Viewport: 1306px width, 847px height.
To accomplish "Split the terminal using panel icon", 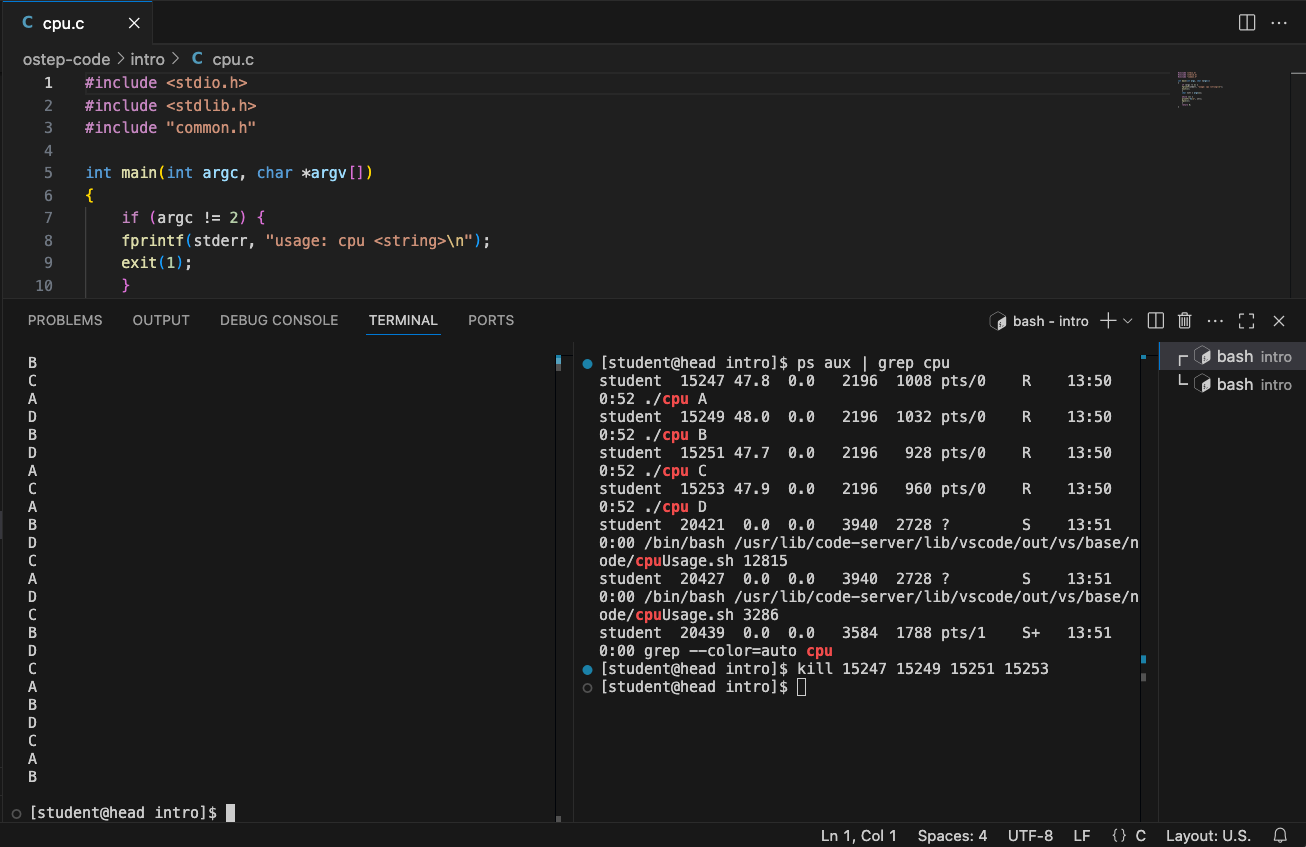I will [1155, 321].
